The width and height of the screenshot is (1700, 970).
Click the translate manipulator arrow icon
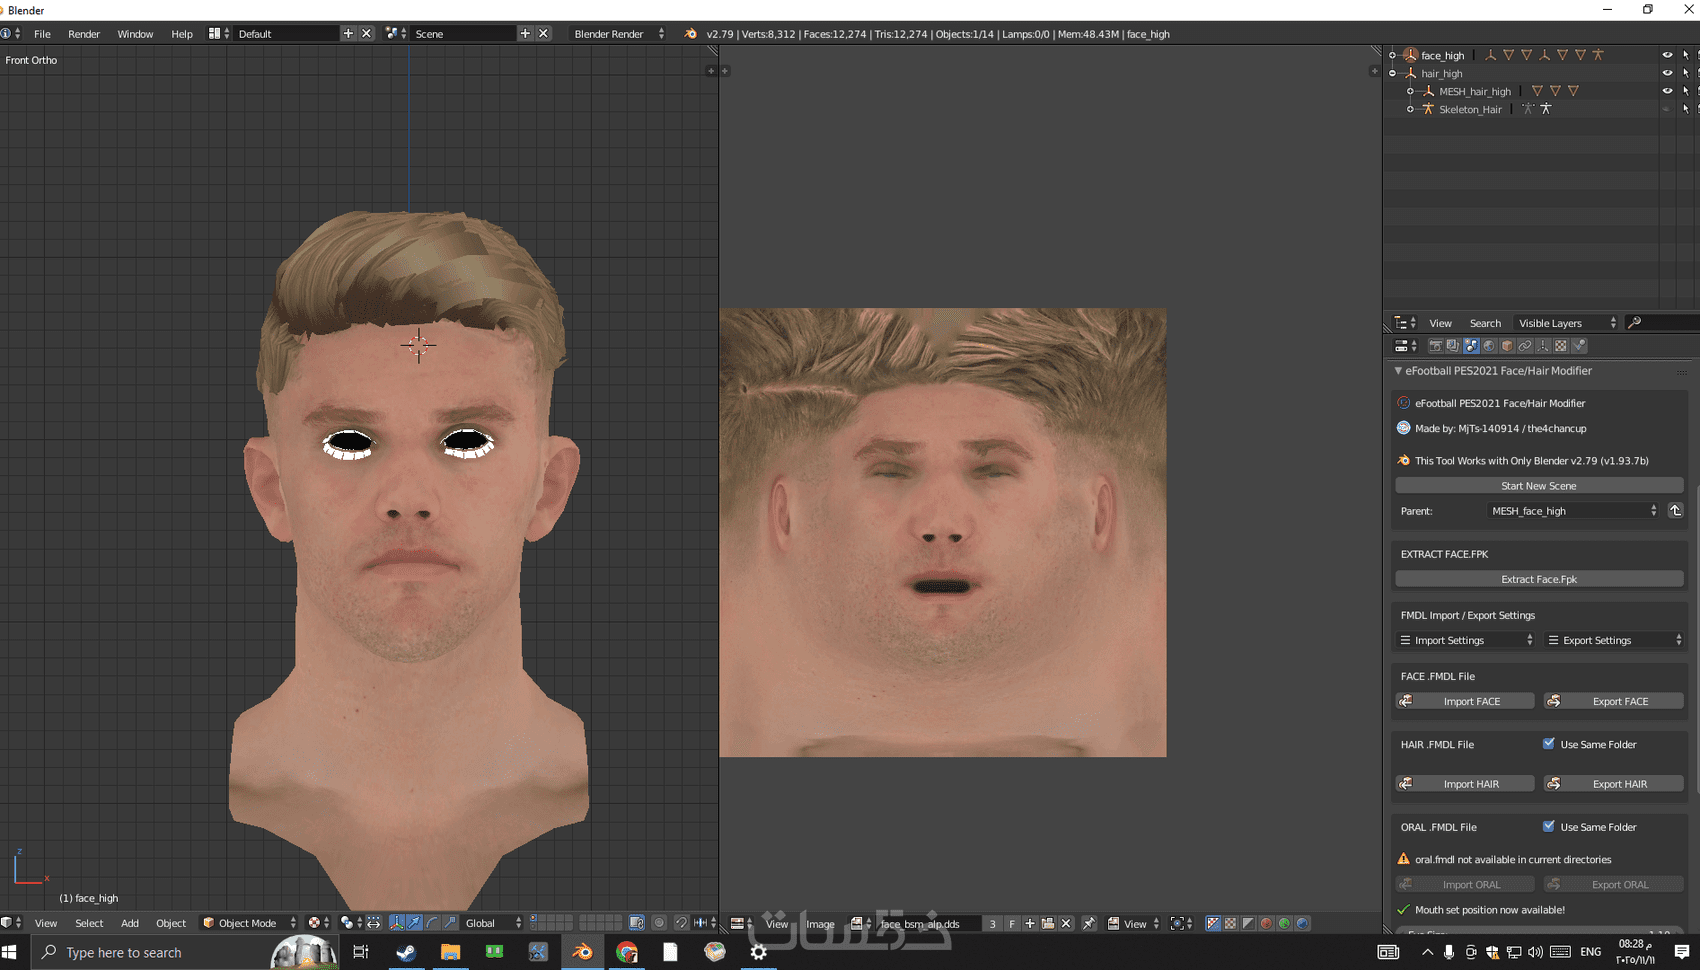[x=415, y=923]
